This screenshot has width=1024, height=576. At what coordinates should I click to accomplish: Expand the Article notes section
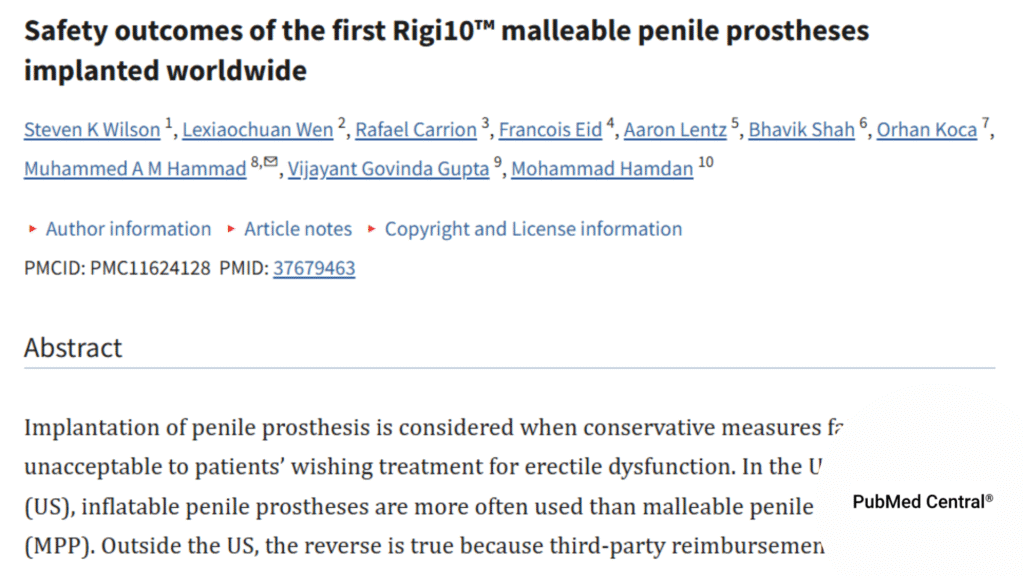(298, 229)
